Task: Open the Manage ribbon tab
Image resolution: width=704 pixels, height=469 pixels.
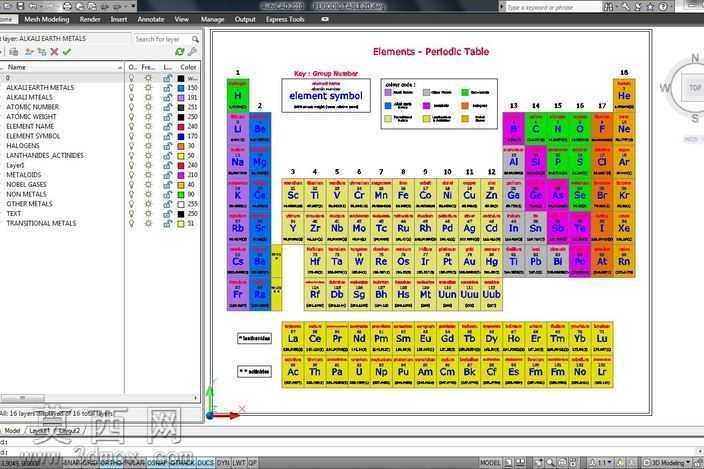Action: click(x=212, y=19)
